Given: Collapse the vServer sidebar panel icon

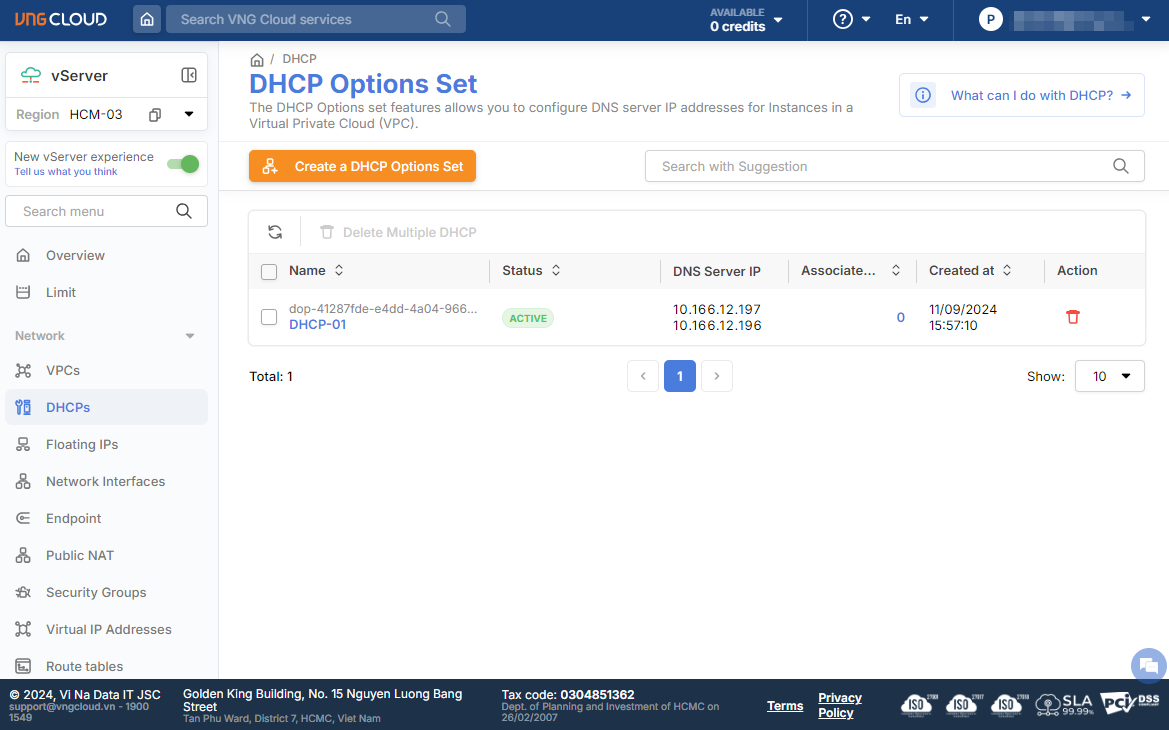Looking at the screenshot, I should pos(189,75).
